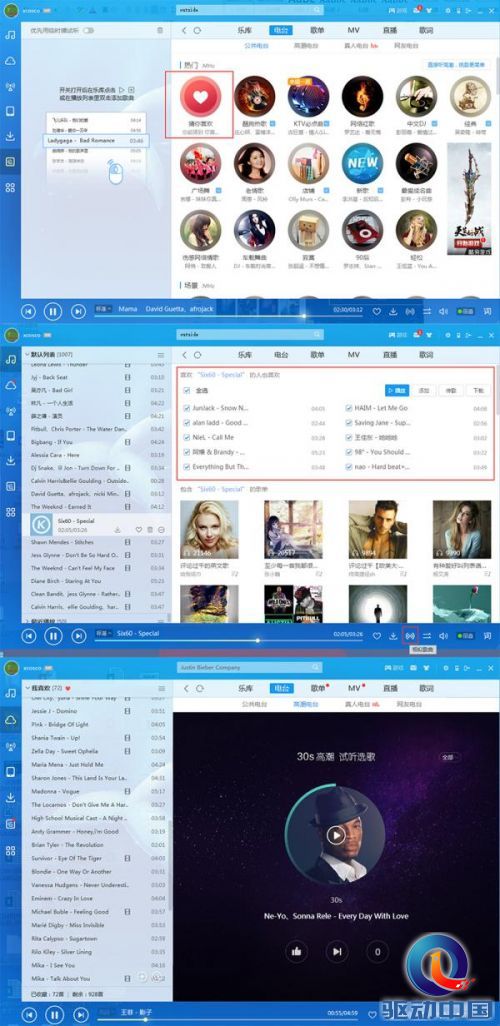Click the trash icon above the empty playlist panel
This screenshot has height=1026, width=500.
click(x=160, y=31)
